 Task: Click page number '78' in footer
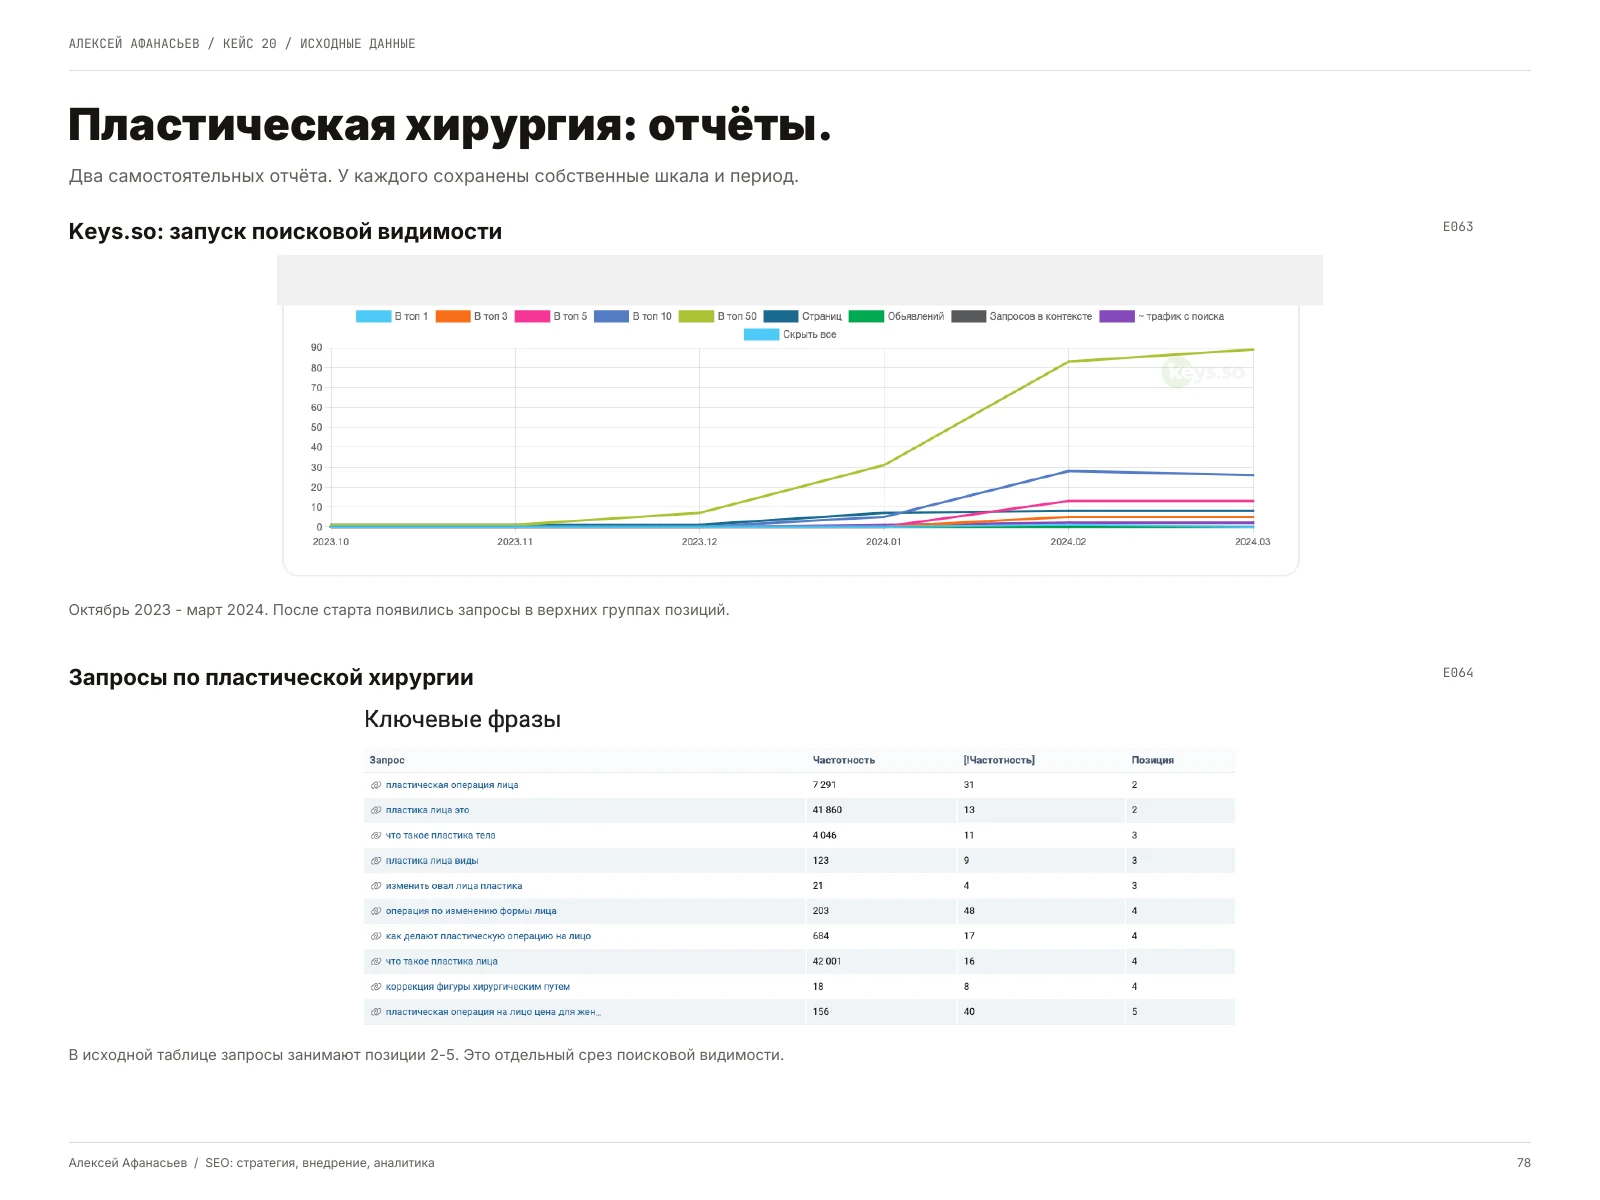pos(1524,1163)
